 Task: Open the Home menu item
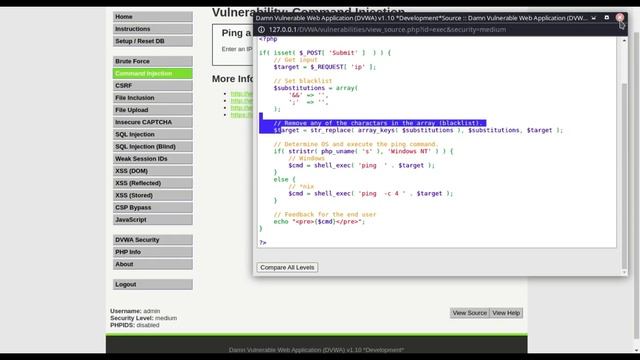tap(152, 17)
